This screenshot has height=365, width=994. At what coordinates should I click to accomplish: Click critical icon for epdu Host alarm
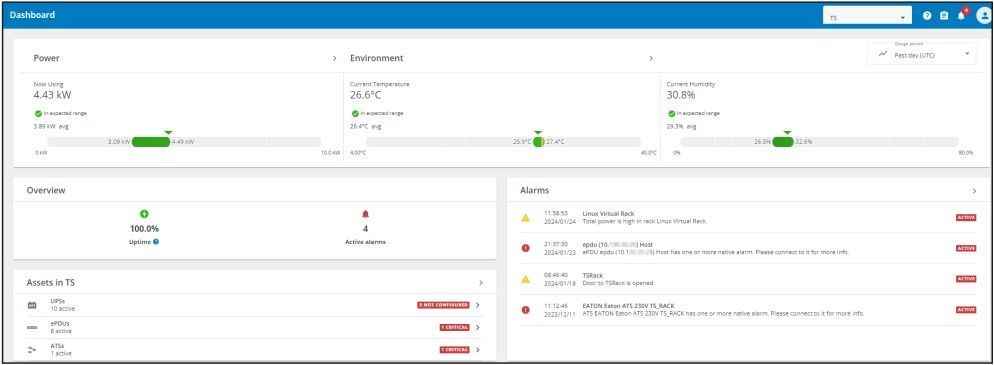click(525, 248)
